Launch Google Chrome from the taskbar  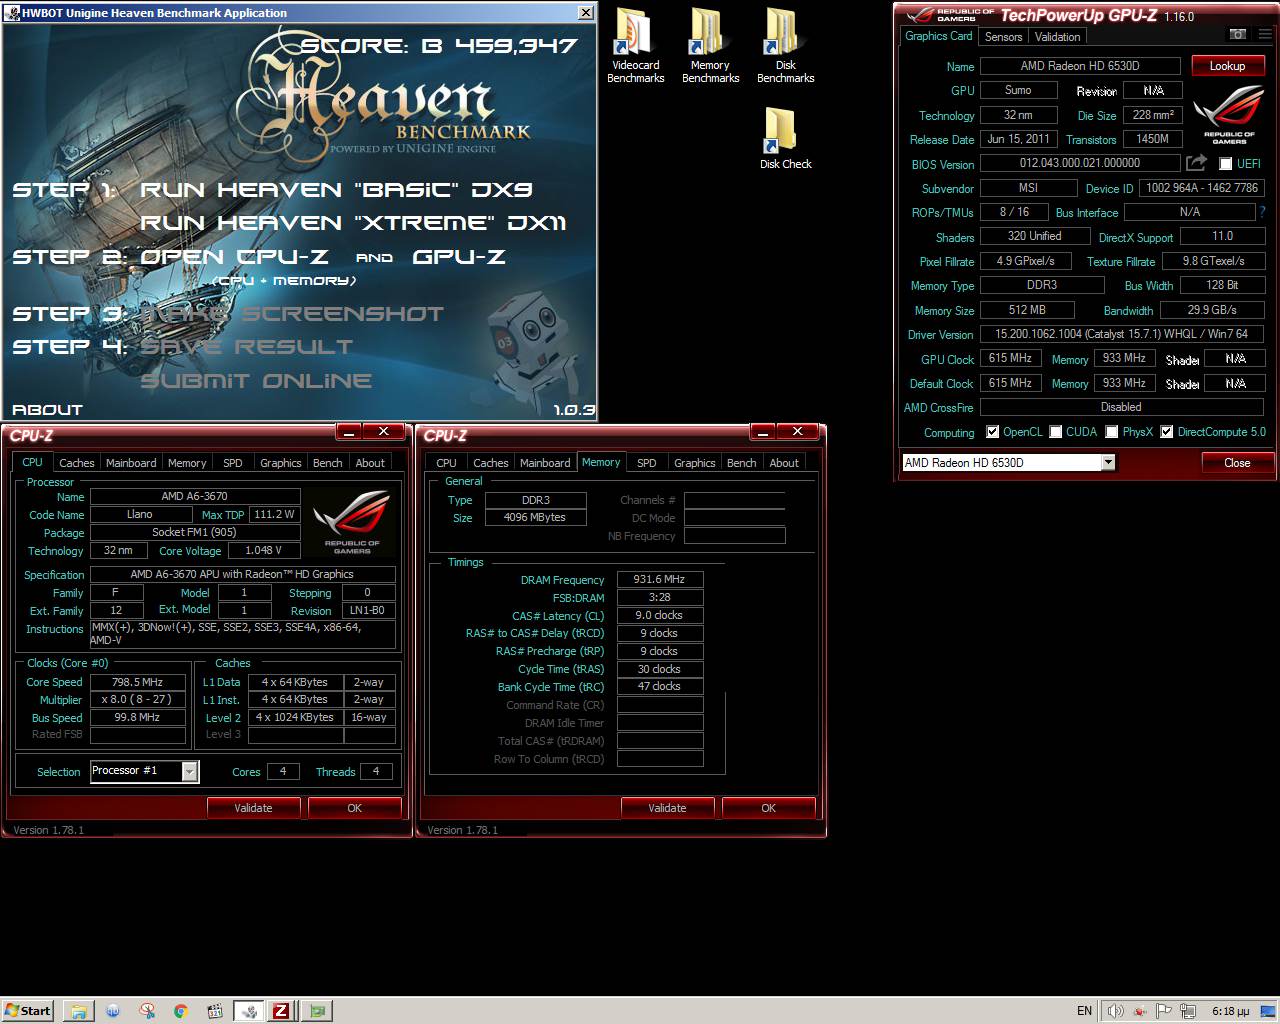[x=180, y=1011]
